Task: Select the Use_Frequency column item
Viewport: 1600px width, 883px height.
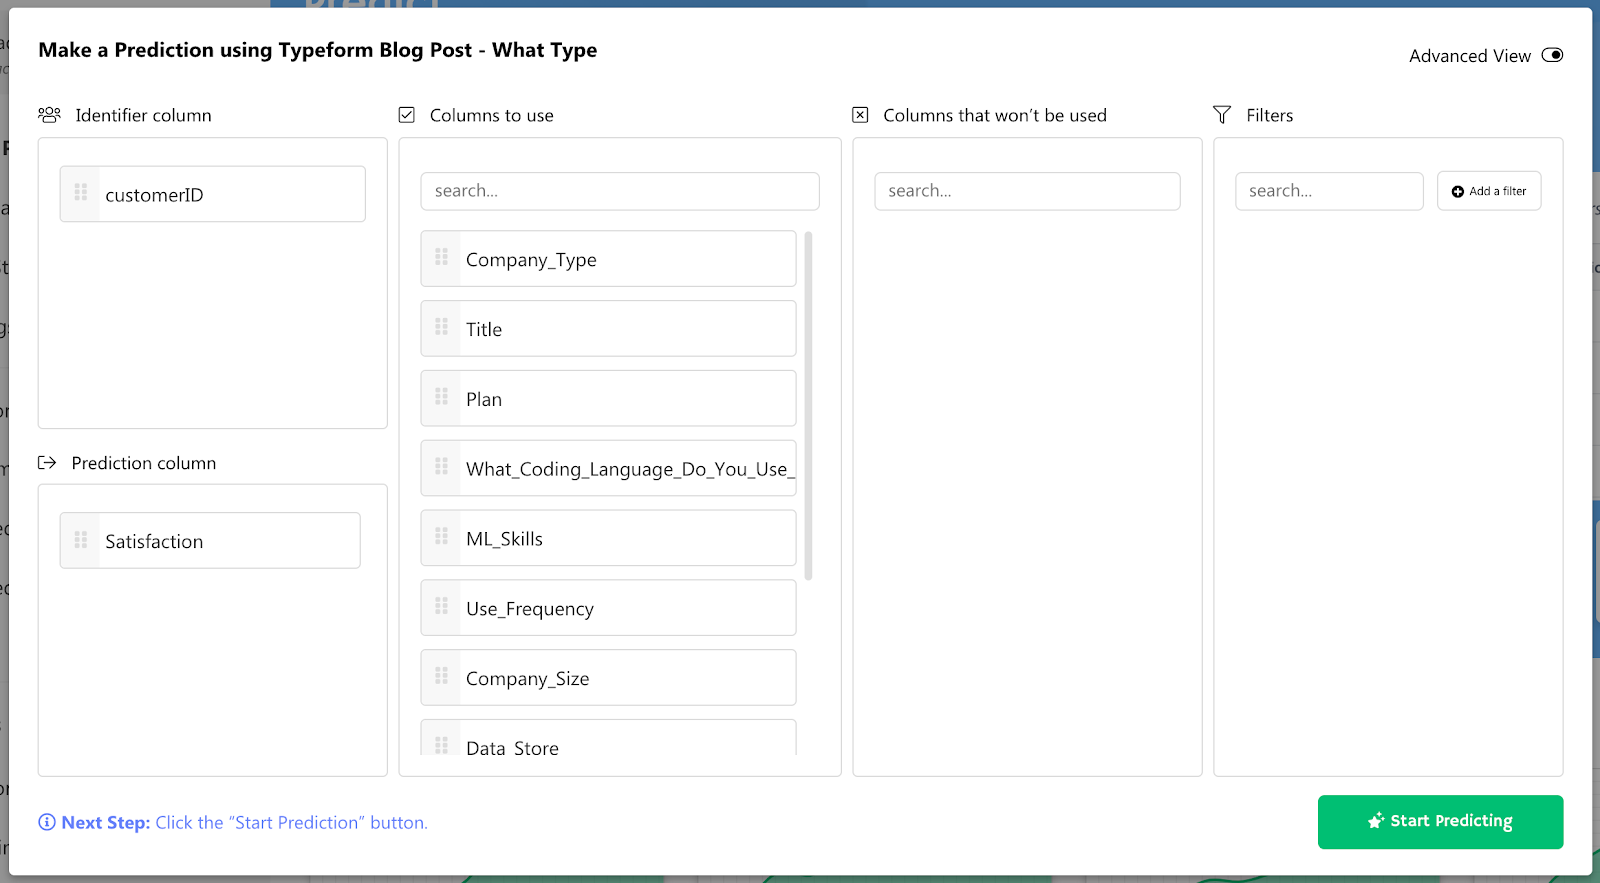Action: 608,608
